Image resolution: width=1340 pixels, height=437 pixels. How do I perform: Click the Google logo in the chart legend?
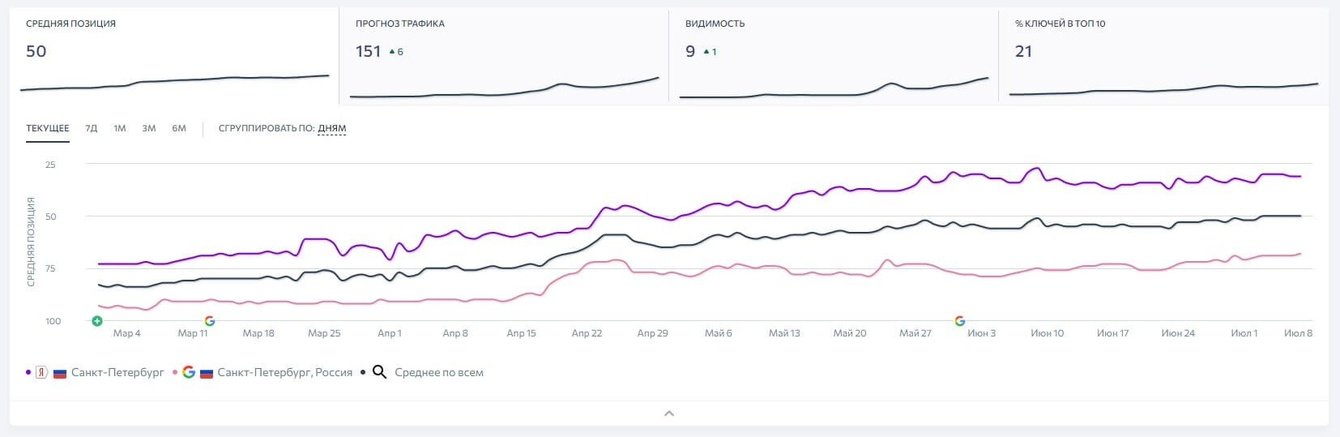(x=188, y=372)
